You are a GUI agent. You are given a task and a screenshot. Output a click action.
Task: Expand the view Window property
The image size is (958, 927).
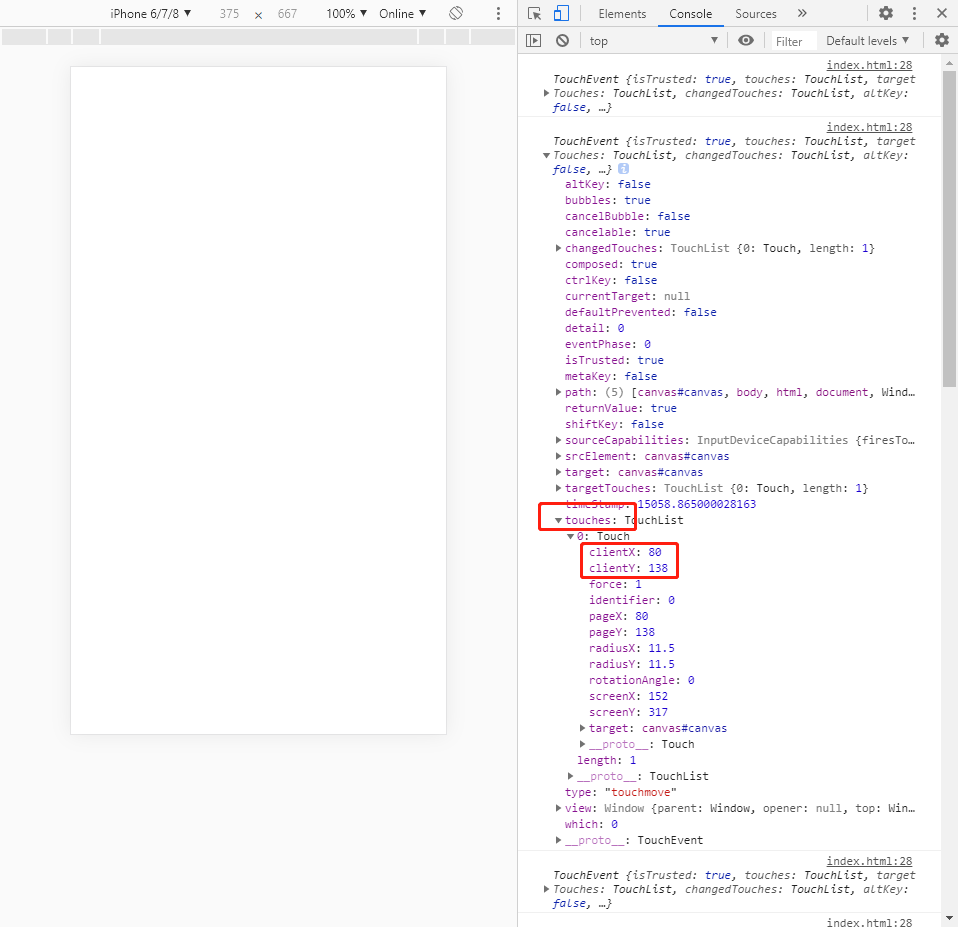tap(558, 808)
